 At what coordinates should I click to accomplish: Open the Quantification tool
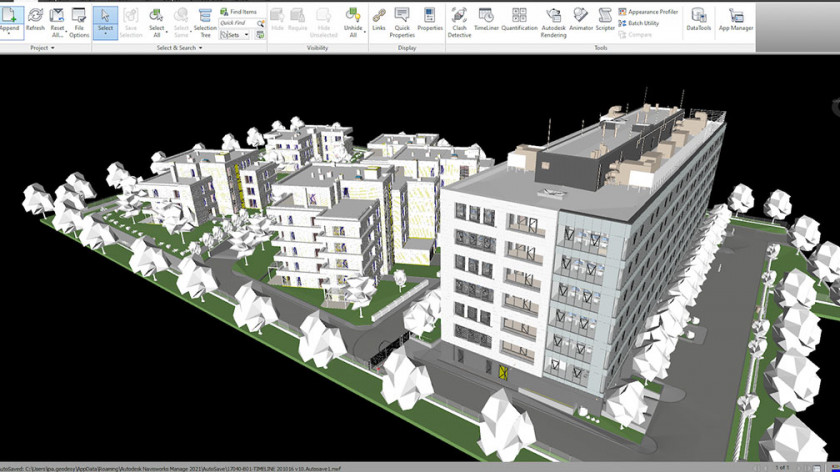click(x=519, y=19)
